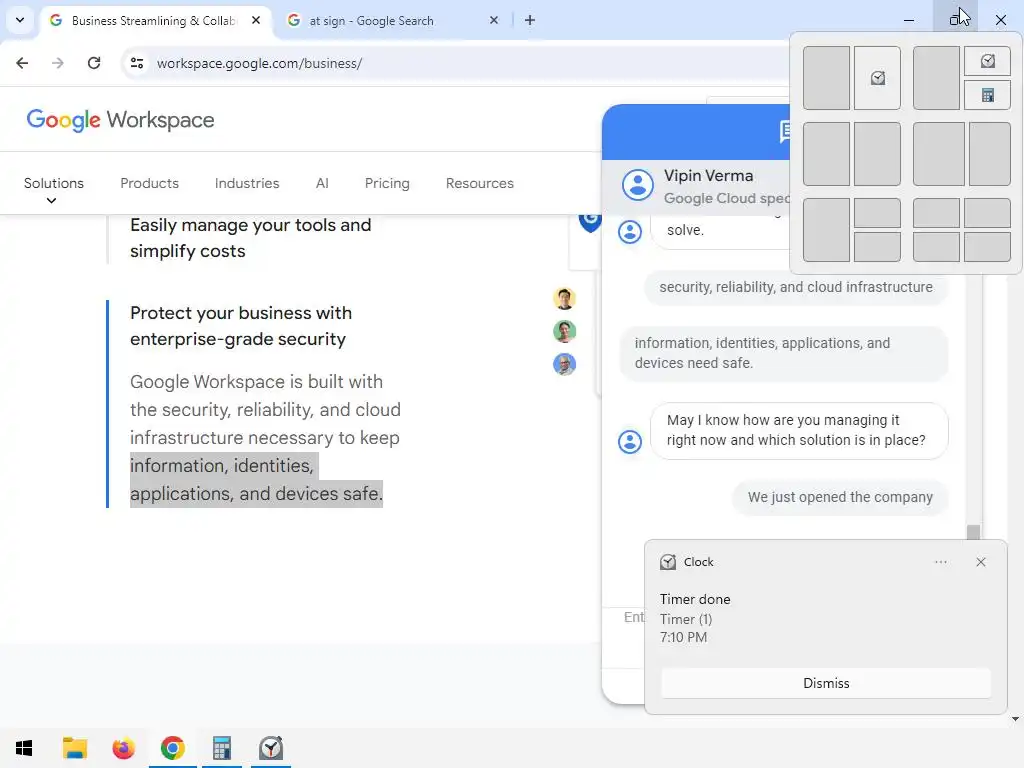Reload the Google Workspace page
The image size is (1024, 768).
(x=94, y=63)
